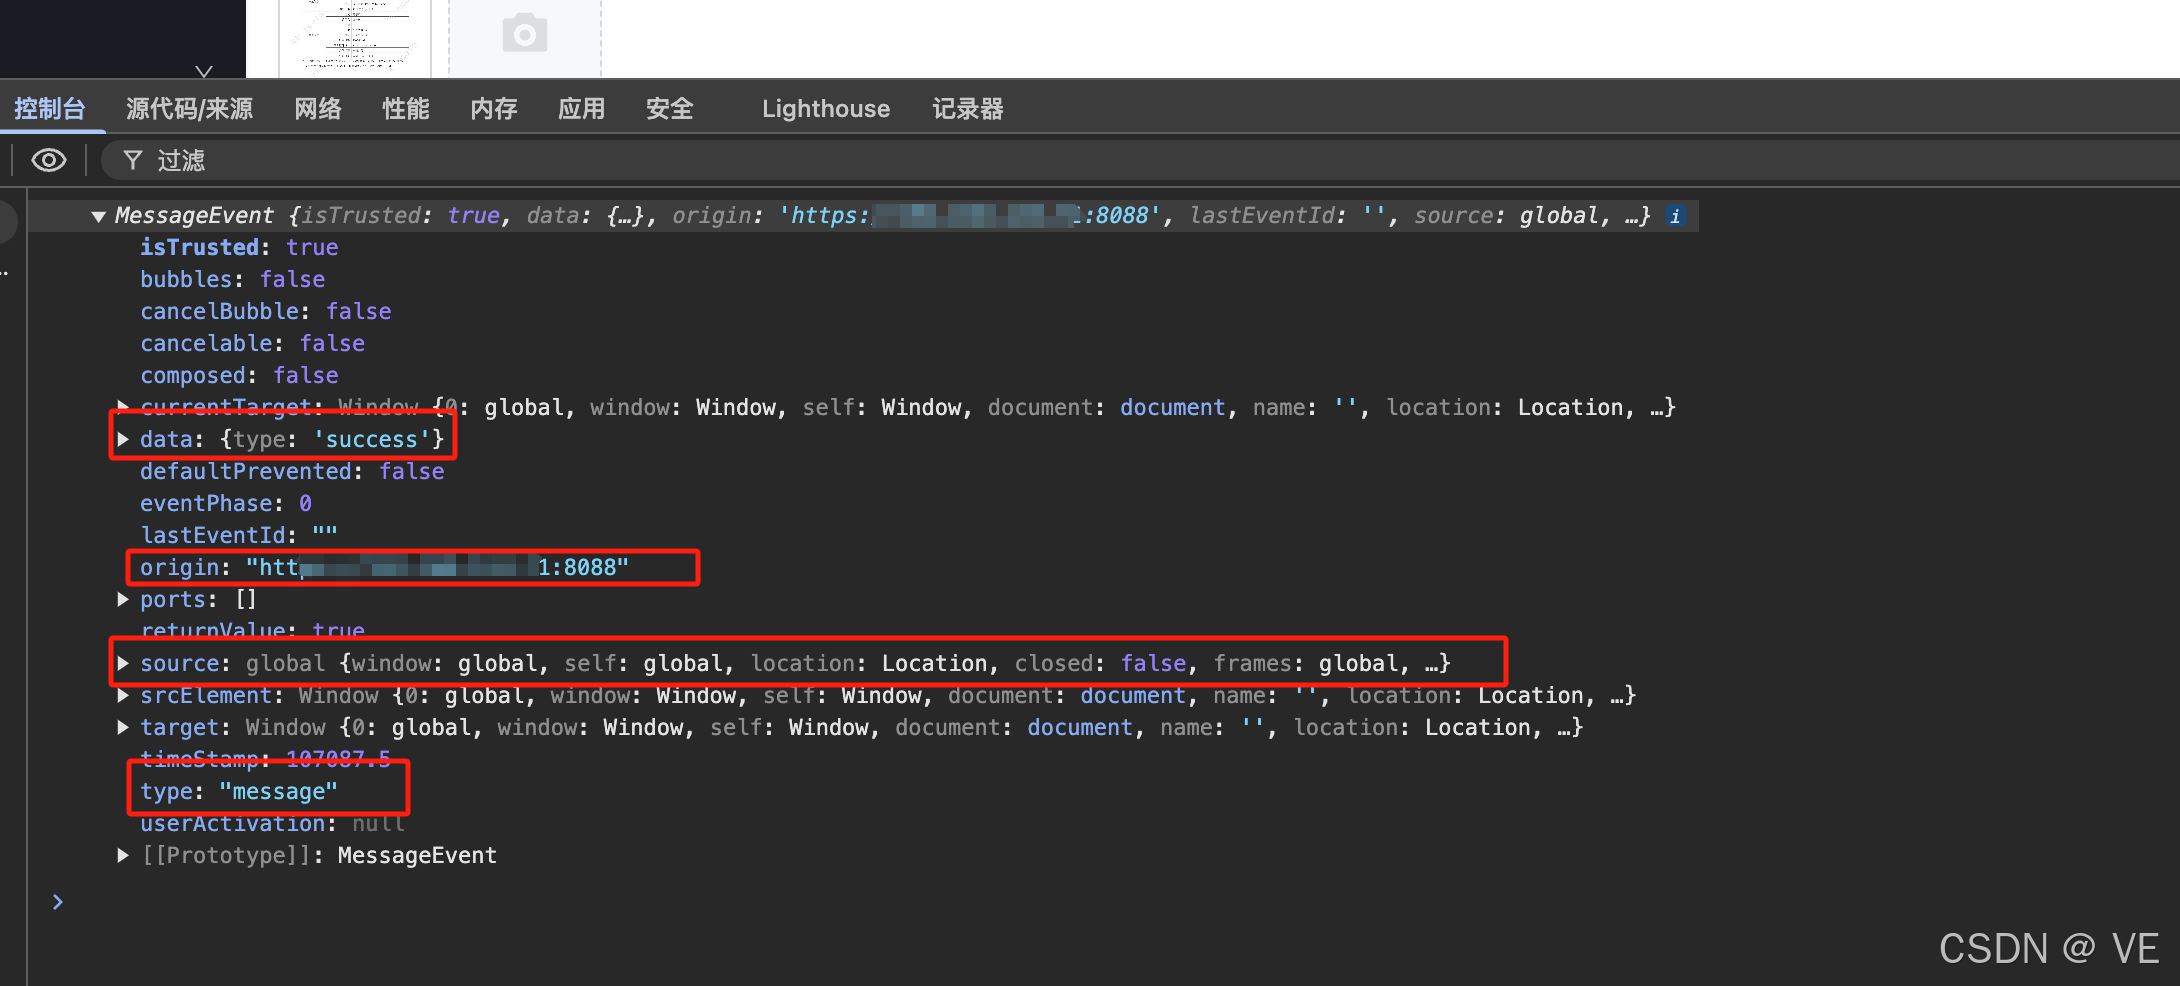This screenshot has width=2180, height=986.
Task: Open the 性能 tab
Action: pyautogui.click(x=406, y=108)
